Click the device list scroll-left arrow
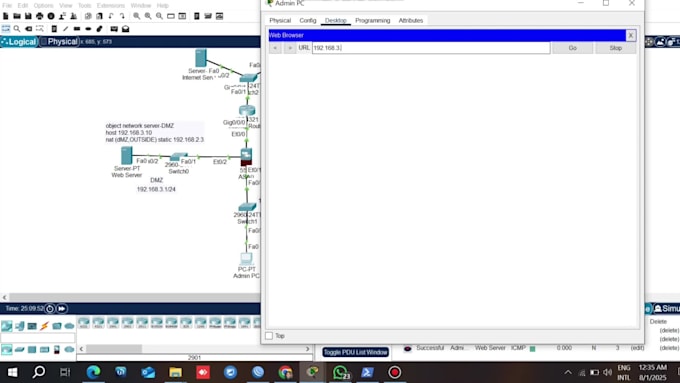The width and height of the screenshot is (680, 383). (x=81, y=349)
